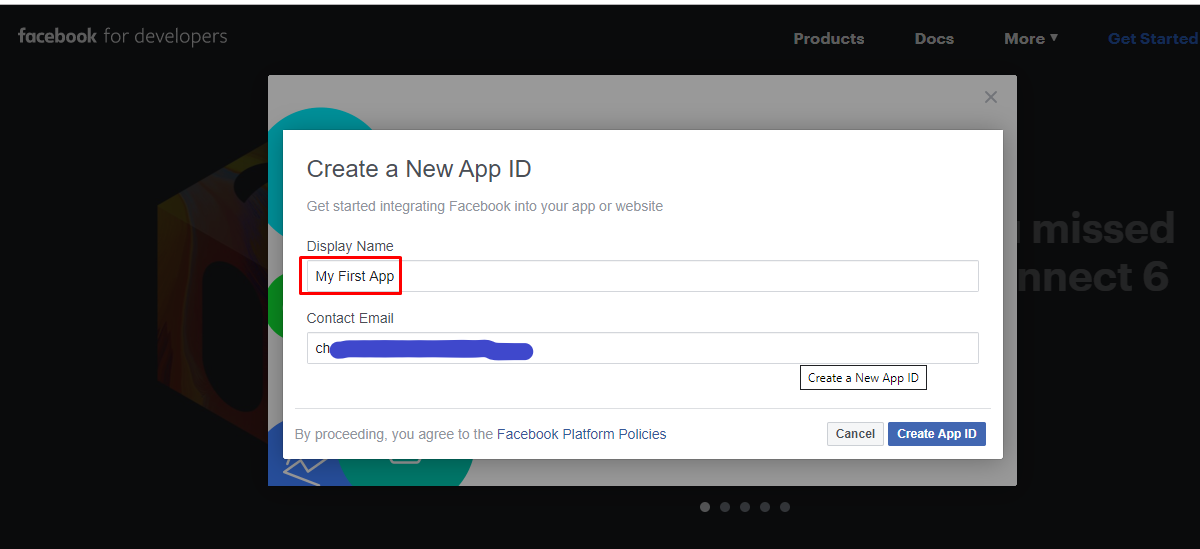Click the teal circle icon below the dialog
Viewport: 1200px width, 549px height.
pos(405,472)
